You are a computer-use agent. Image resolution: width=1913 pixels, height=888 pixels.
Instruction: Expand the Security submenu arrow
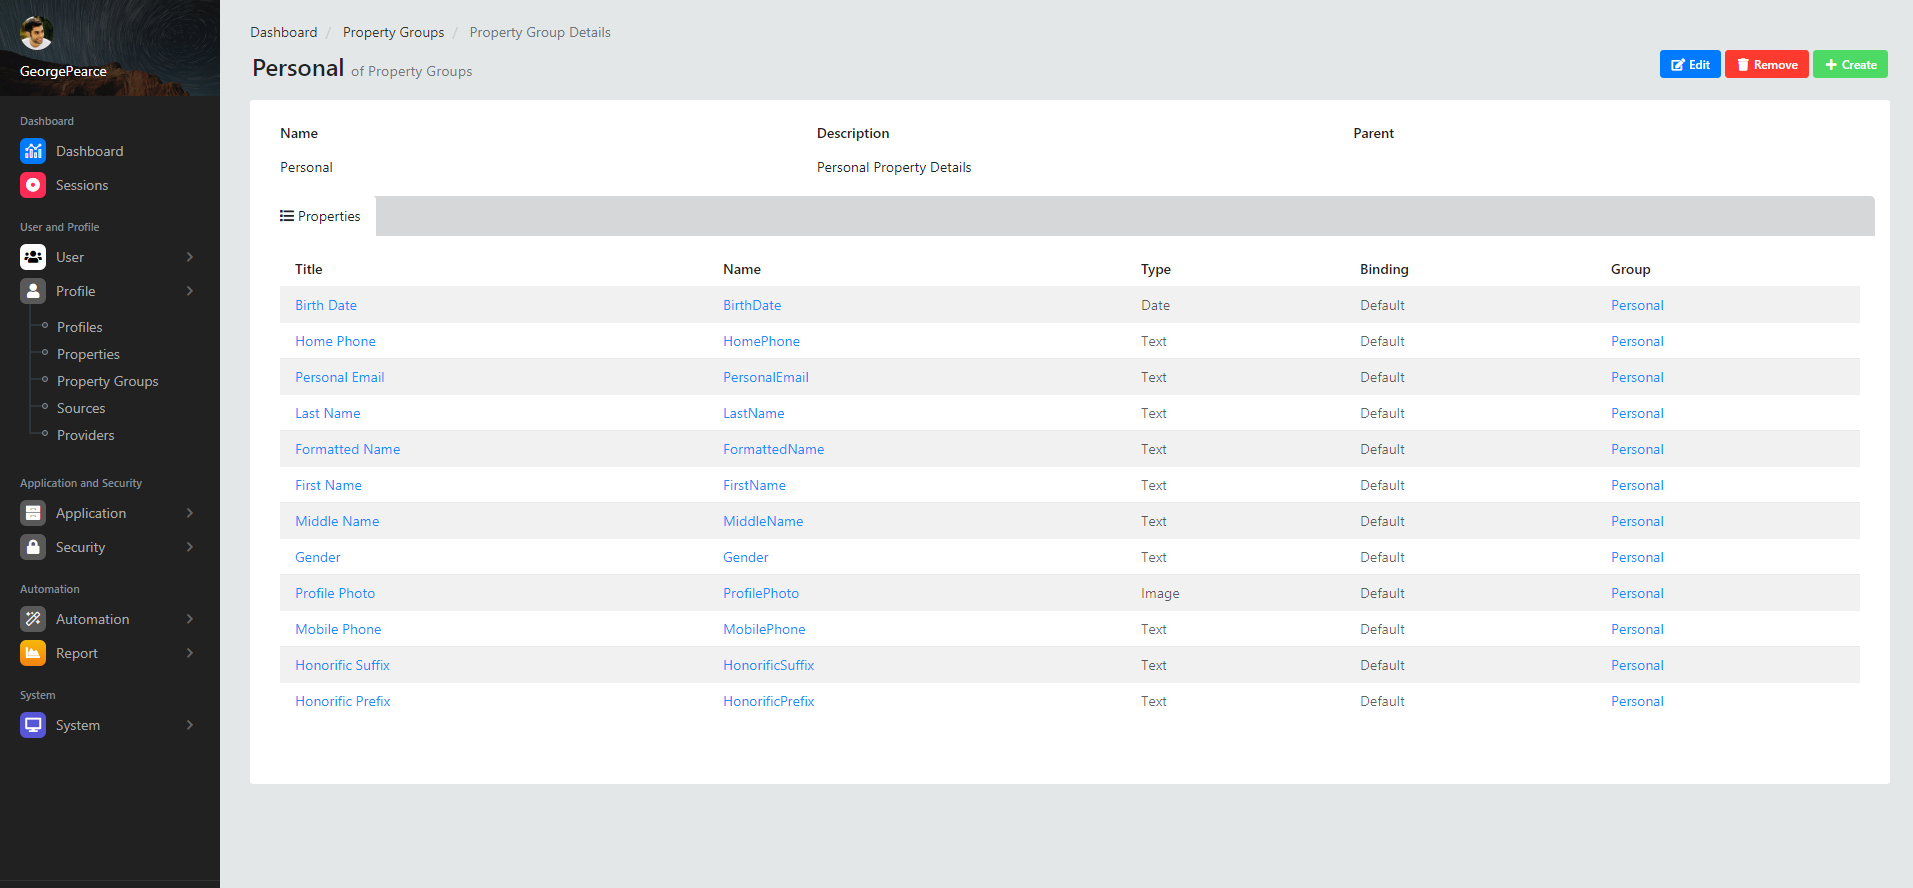click(x=190, y=547)
